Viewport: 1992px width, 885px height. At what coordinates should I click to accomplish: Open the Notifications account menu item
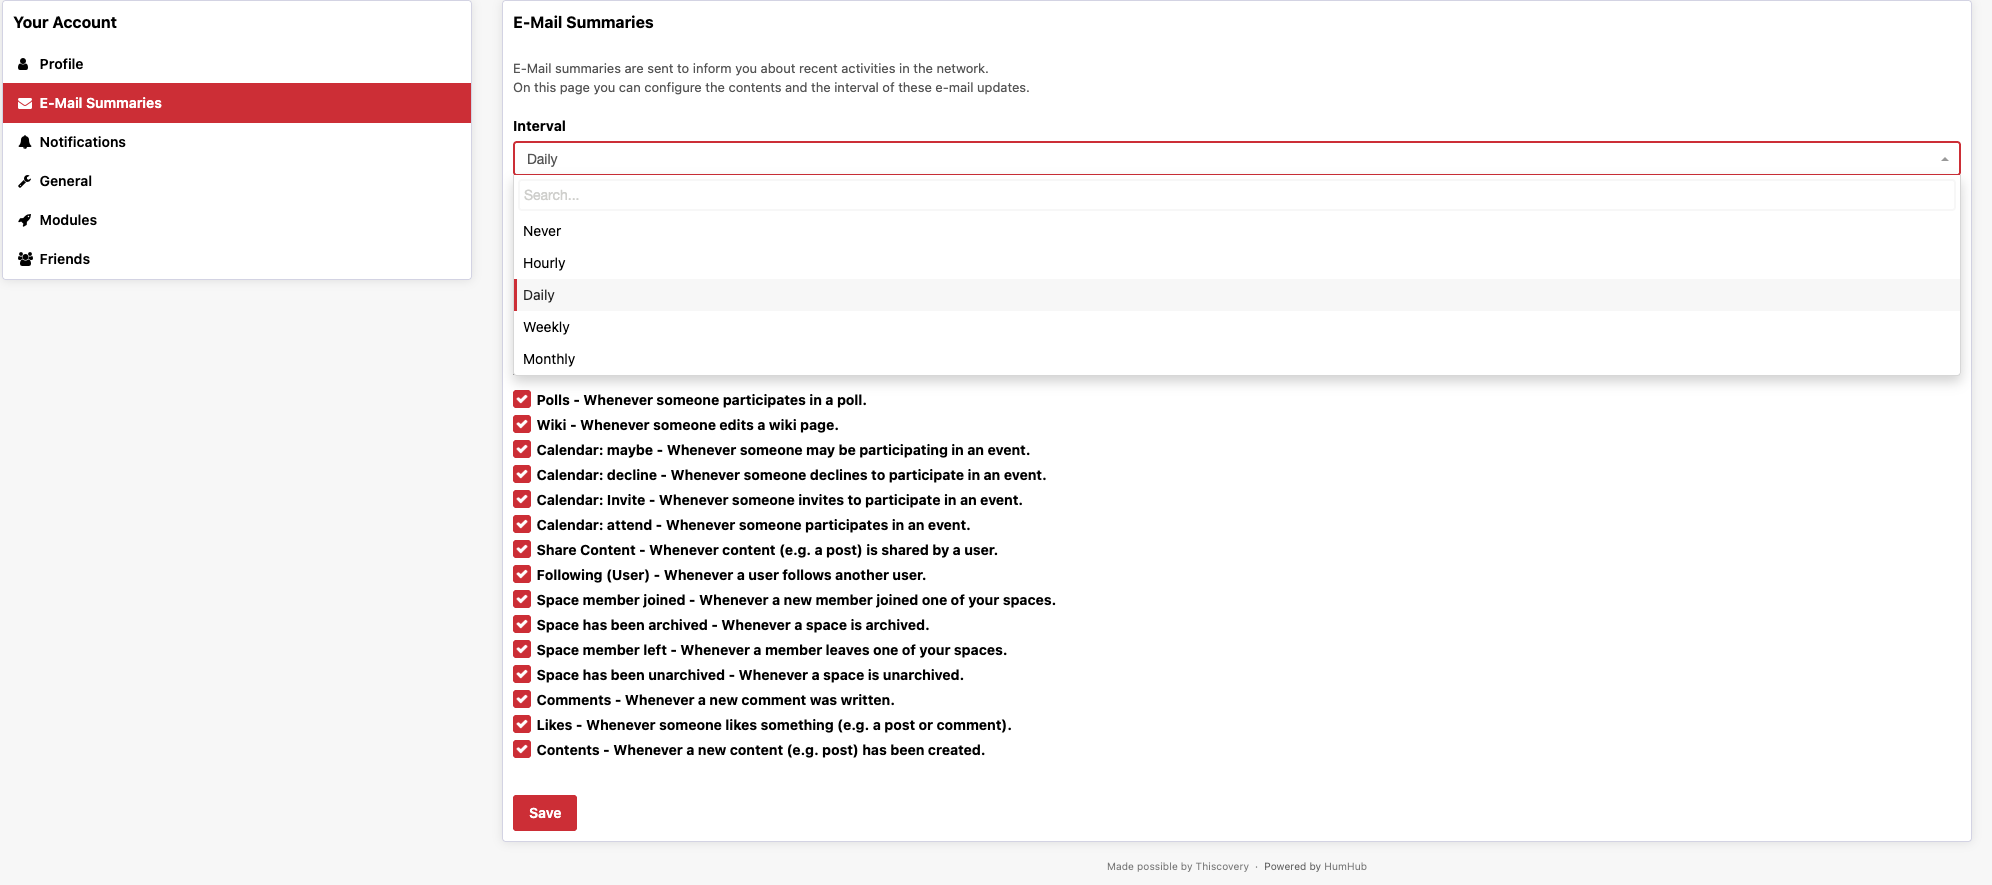point(83,142)
